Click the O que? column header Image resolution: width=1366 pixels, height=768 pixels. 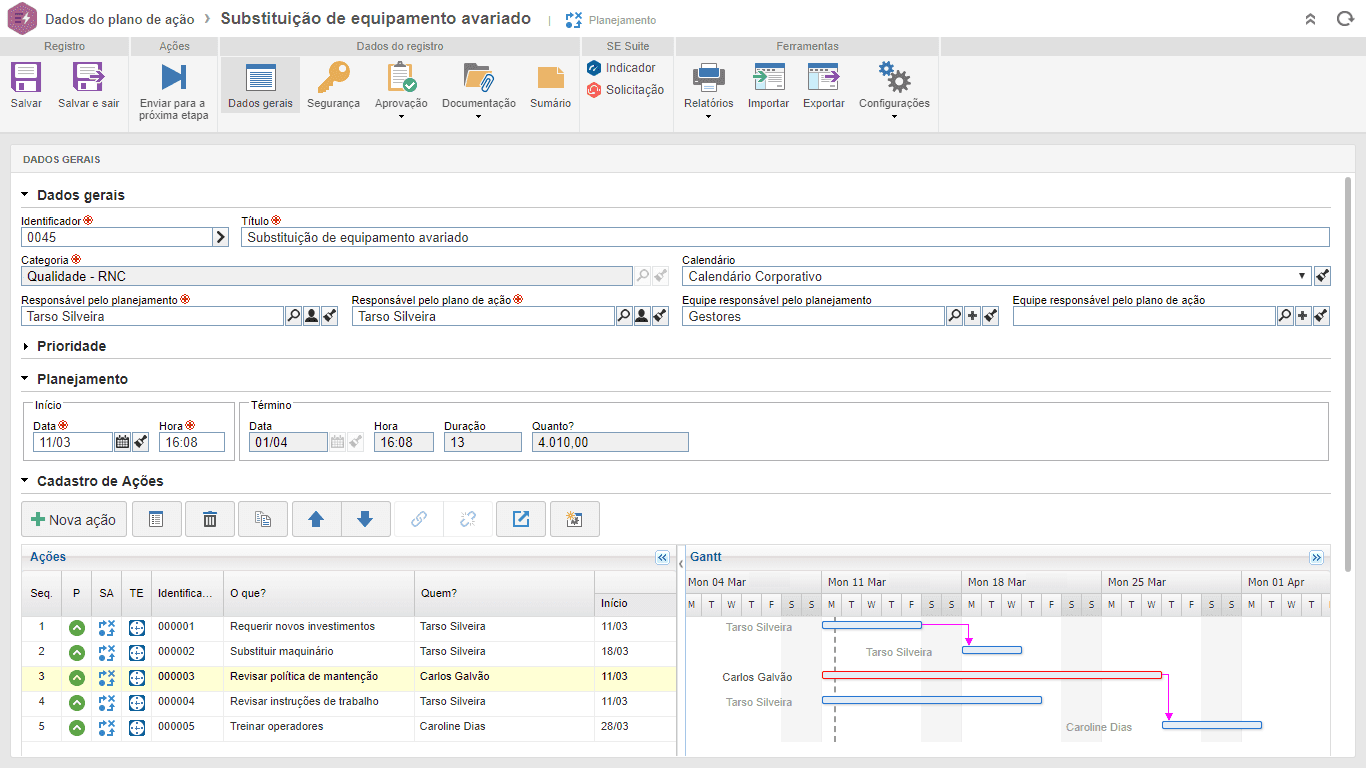point(319,593)
